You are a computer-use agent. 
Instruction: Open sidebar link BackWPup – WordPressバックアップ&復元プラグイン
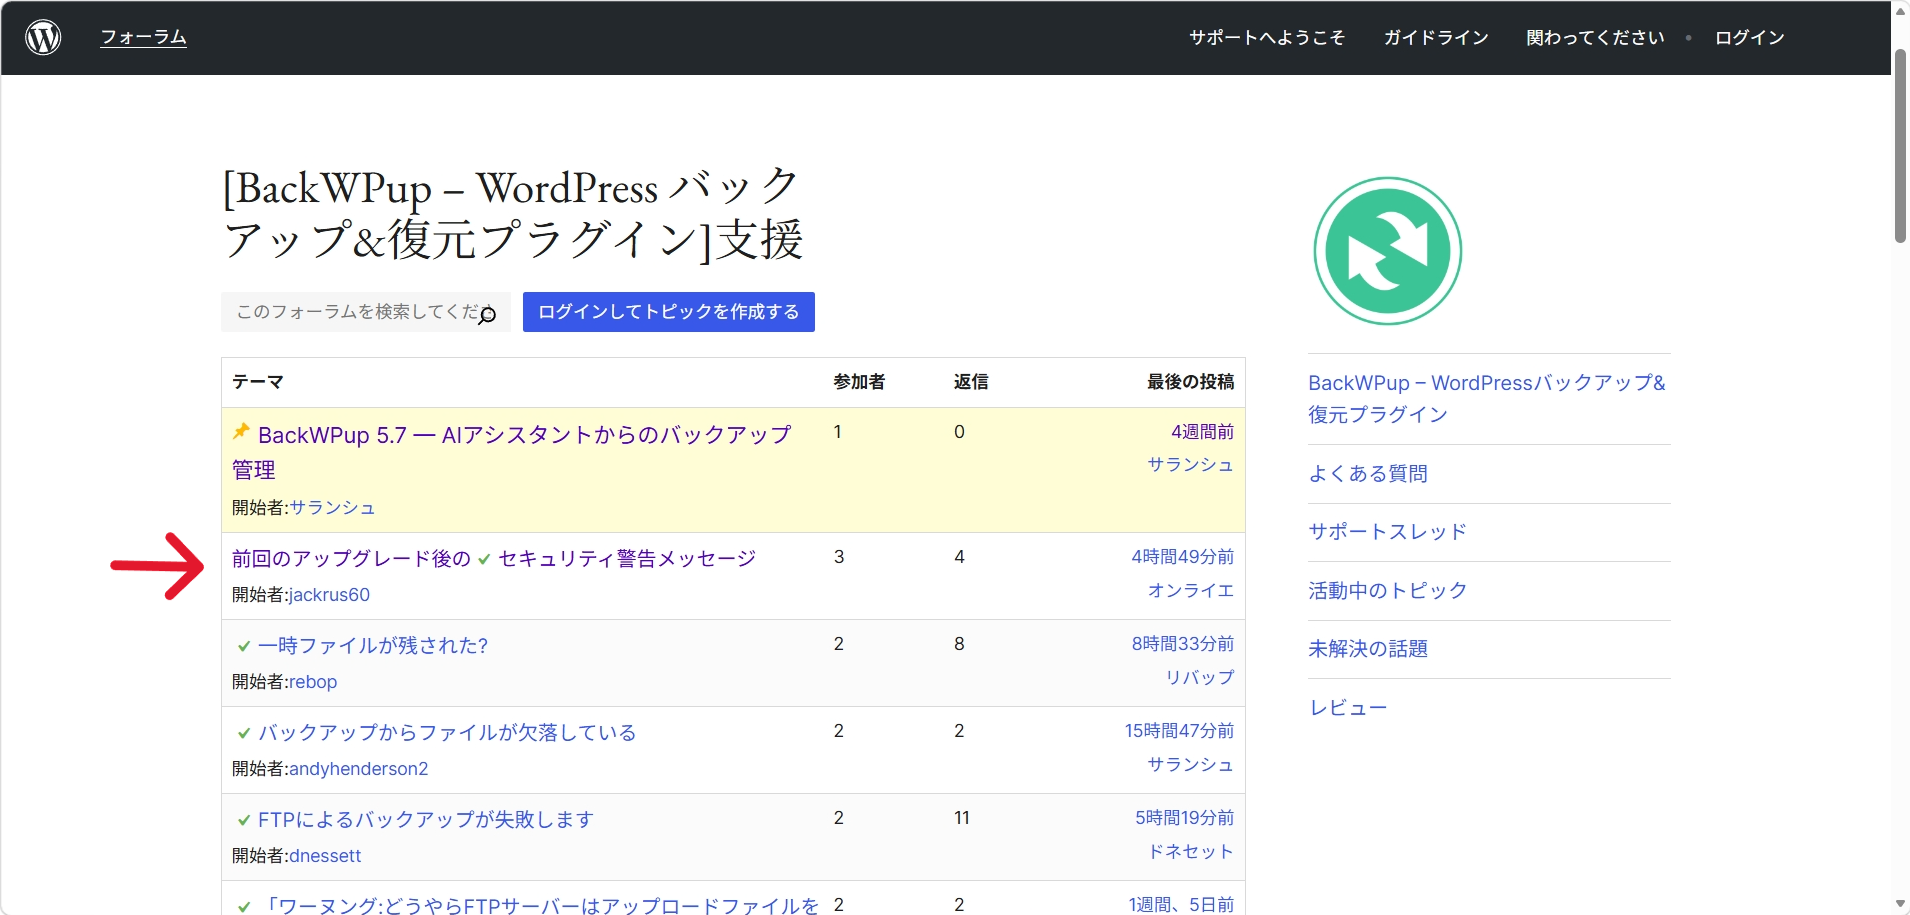1487,398
